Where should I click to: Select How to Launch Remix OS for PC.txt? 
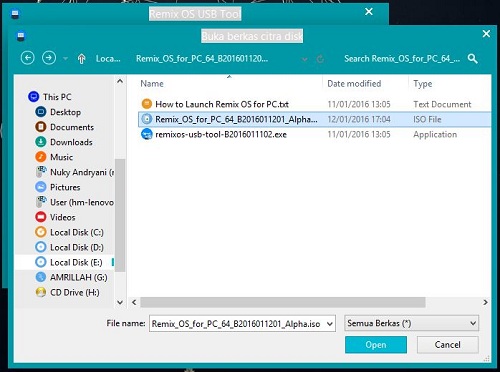[x=315, y=104]
